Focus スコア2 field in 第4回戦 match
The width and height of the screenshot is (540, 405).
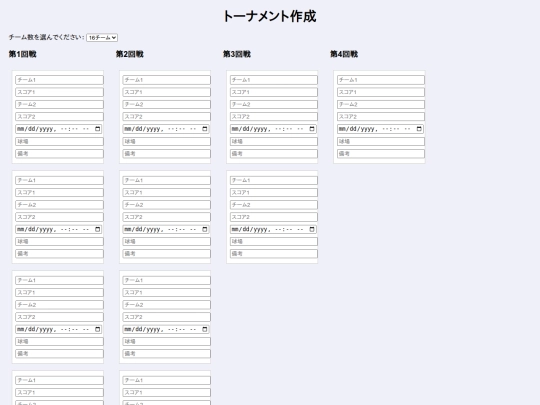click(381, 117)
